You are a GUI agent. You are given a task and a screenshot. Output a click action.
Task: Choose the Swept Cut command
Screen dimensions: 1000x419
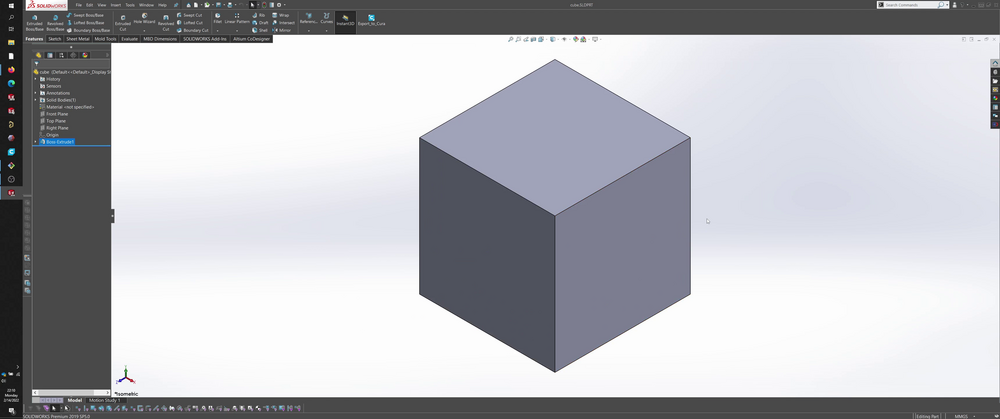click(x=189, y=15)
